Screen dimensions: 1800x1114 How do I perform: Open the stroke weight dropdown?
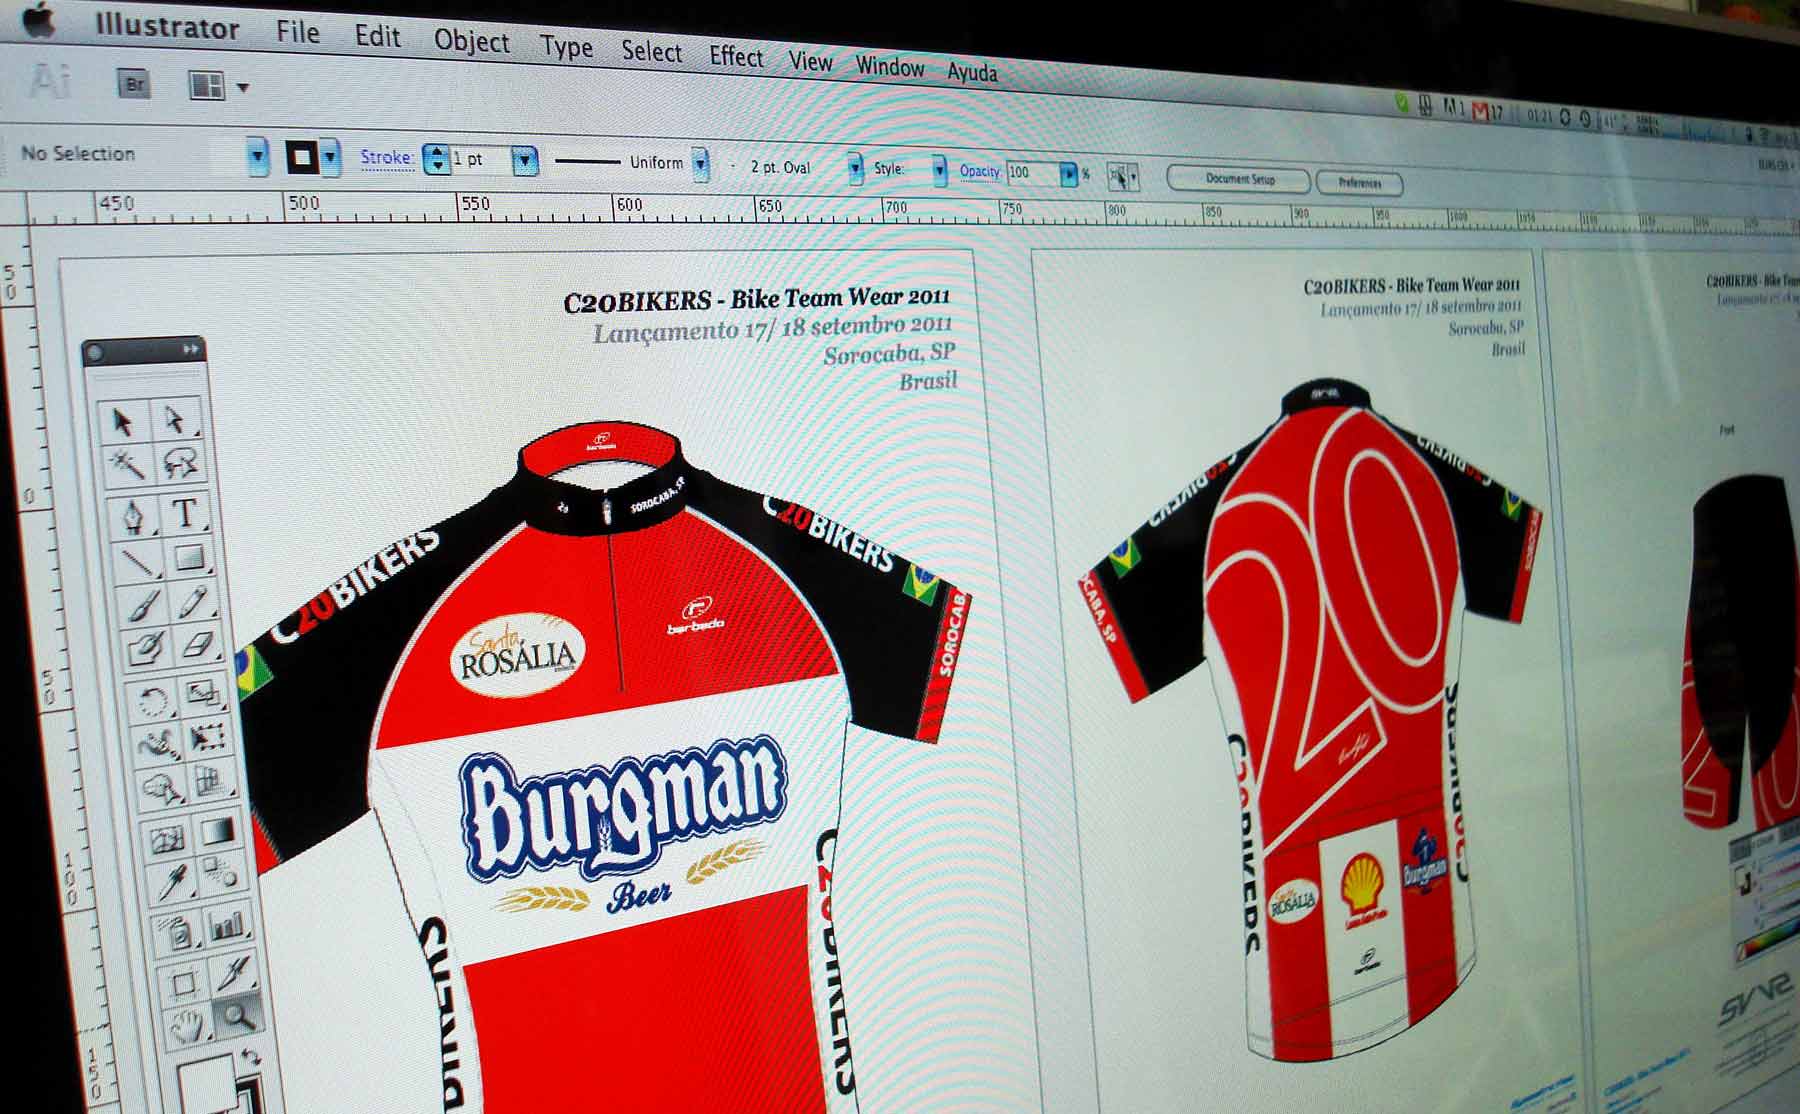click(525, 160)
